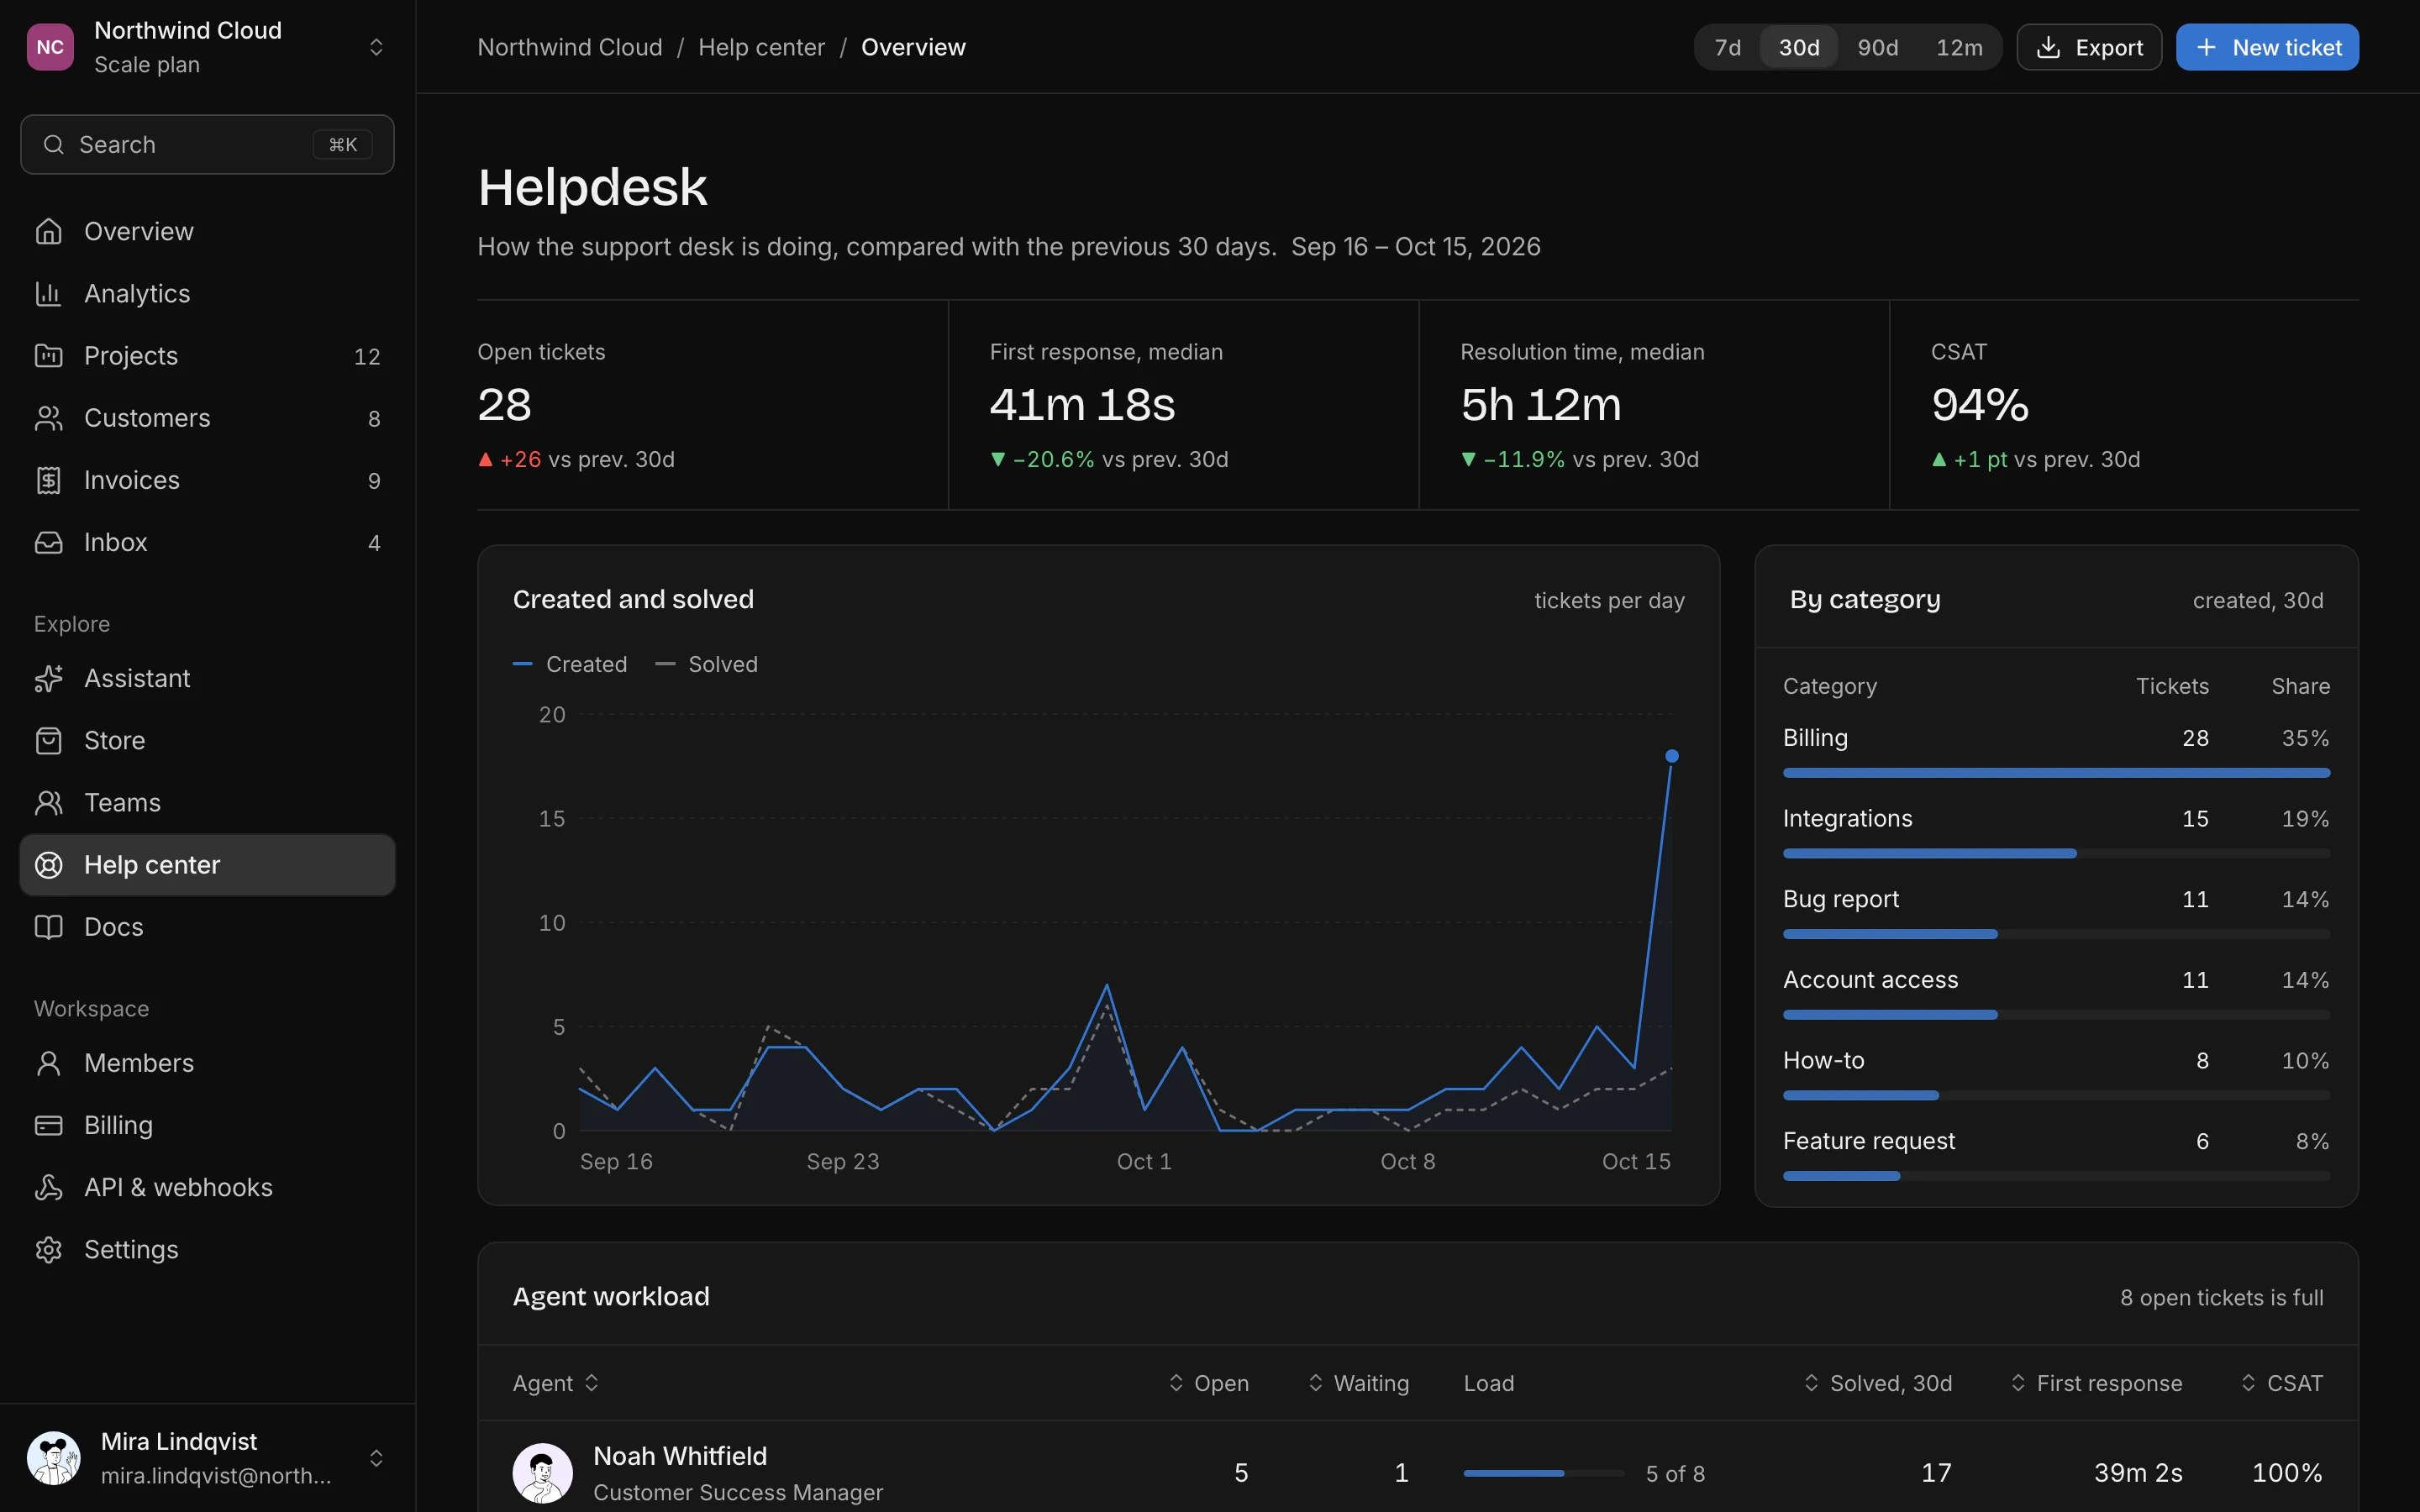This screenshot has height=1512, width=2420.
Task: Sort the workload table by Waiting
Action: pos(1358,1383)
